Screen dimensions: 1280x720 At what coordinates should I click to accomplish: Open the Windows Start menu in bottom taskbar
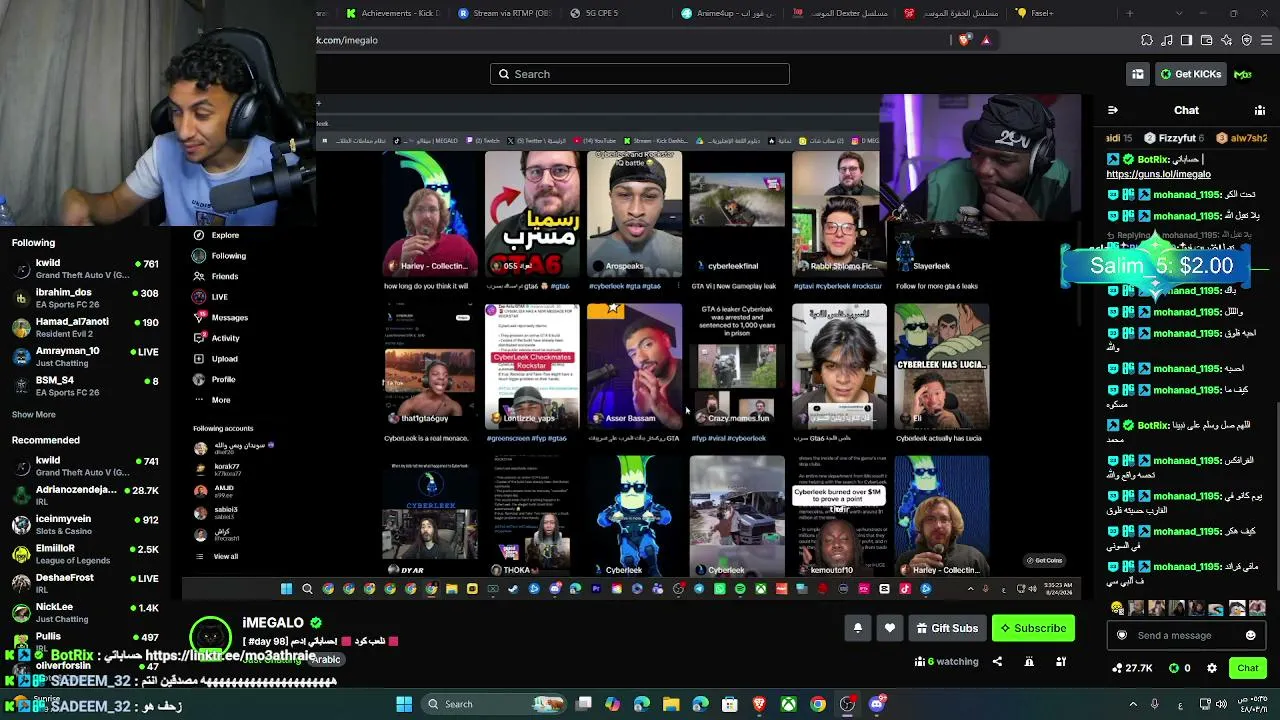[x=404, y=704]
